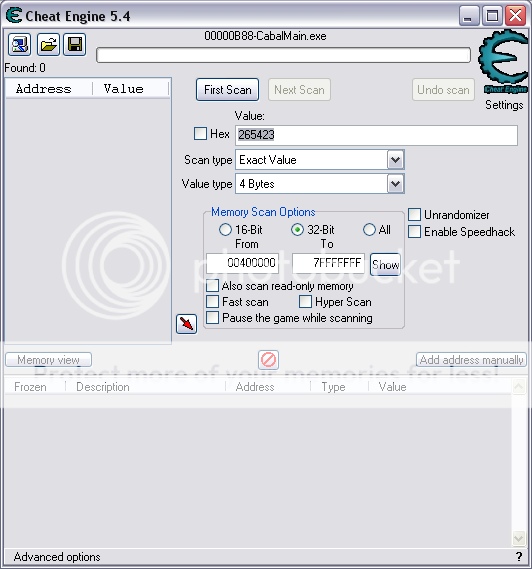Open the question mark about icon
Screen dimensions: 532x569
519,556
